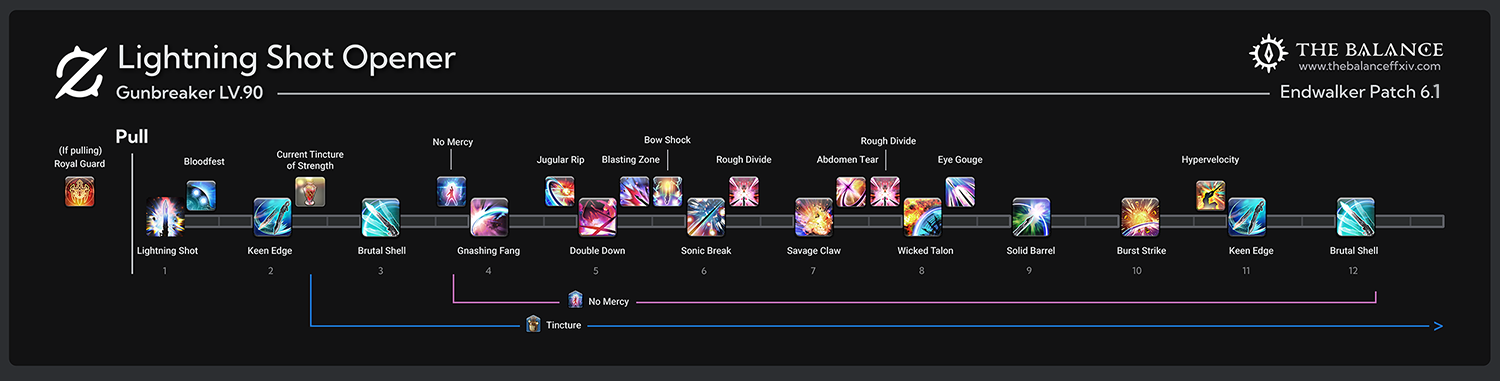The width and height of the screenshot is (1500, 381).
Task: Click the small Tincture duration bar icon
Action: coord(534,324)
